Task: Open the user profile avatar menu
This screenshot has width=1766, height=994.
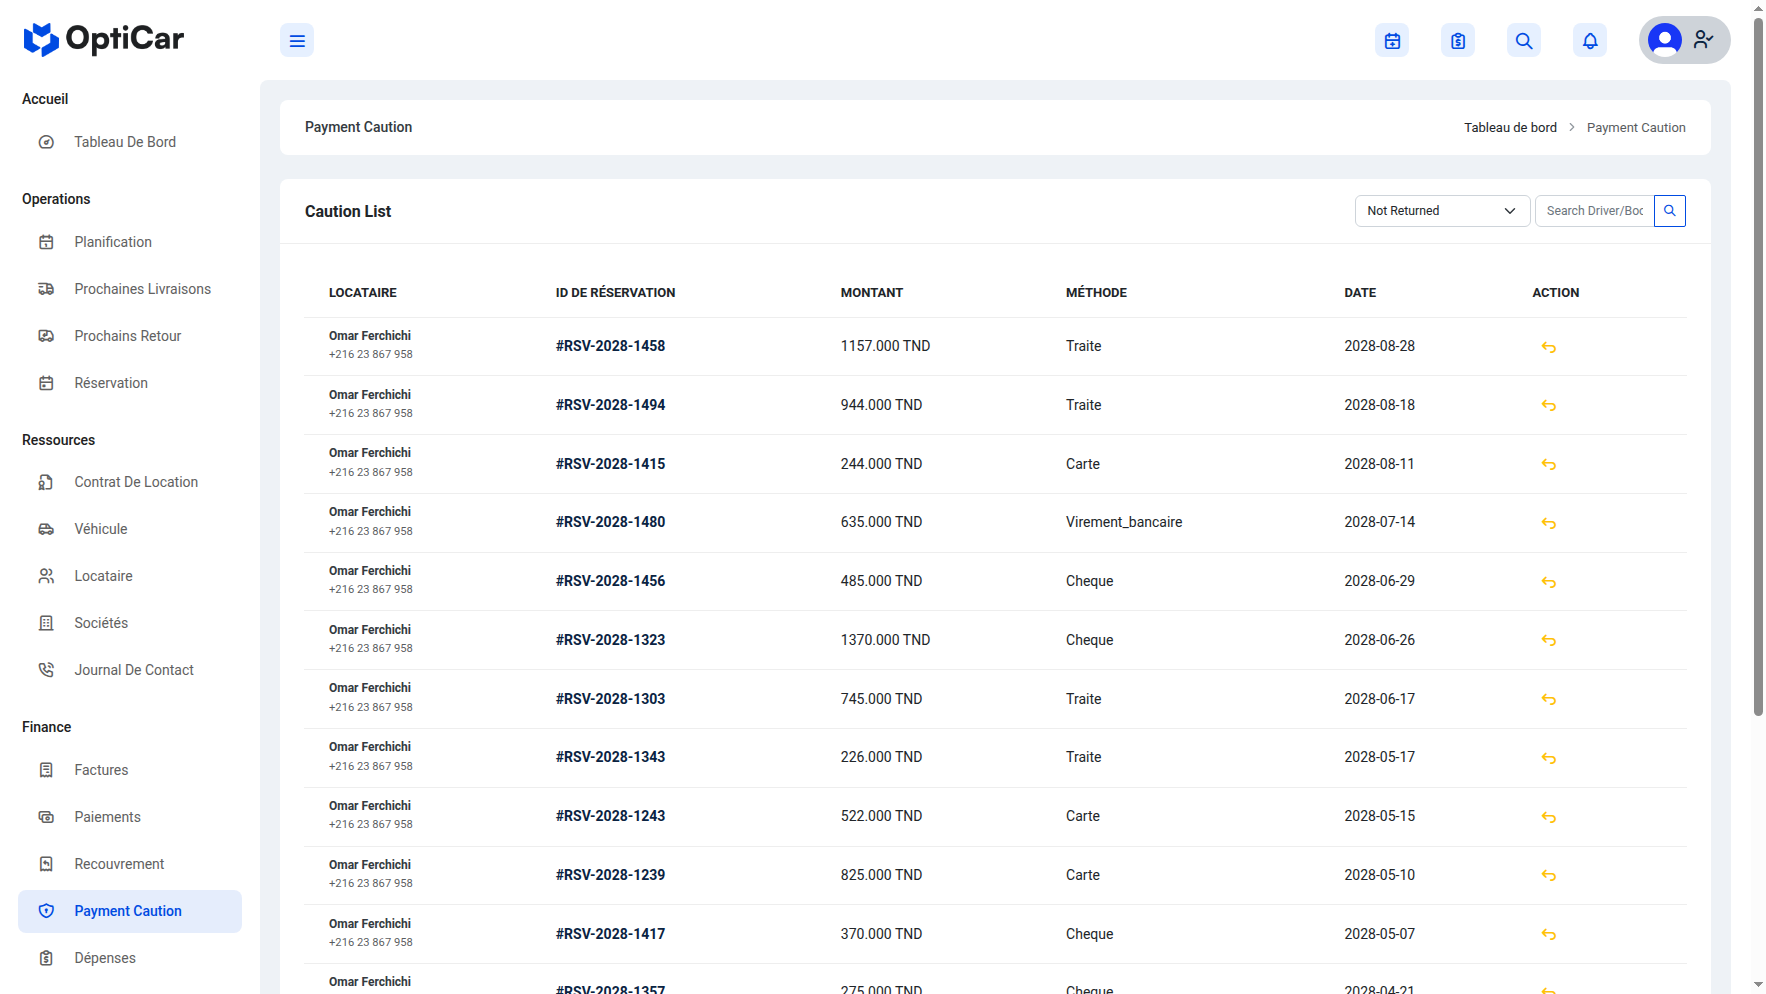Action: (x=1684, y=40)
